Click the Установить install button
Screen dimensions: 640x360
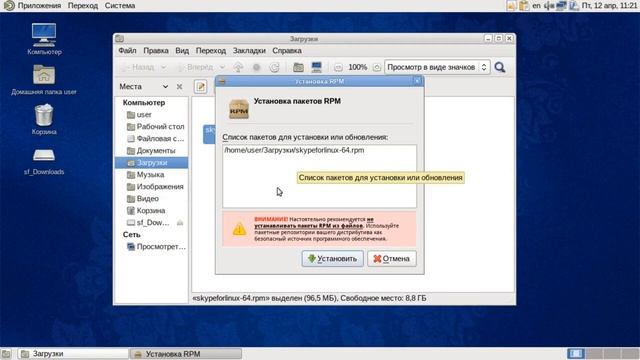click(332, 259)
